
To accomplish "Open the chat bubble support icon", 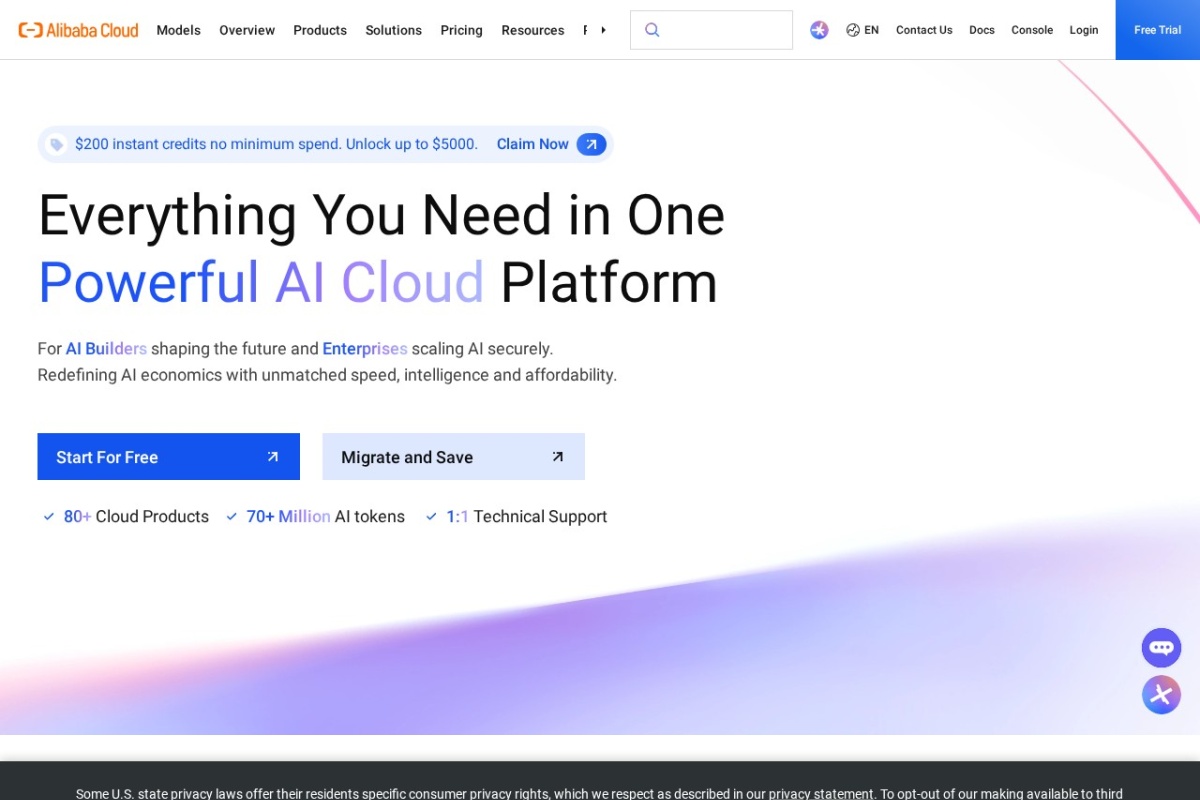I will tap(1161, 648).
